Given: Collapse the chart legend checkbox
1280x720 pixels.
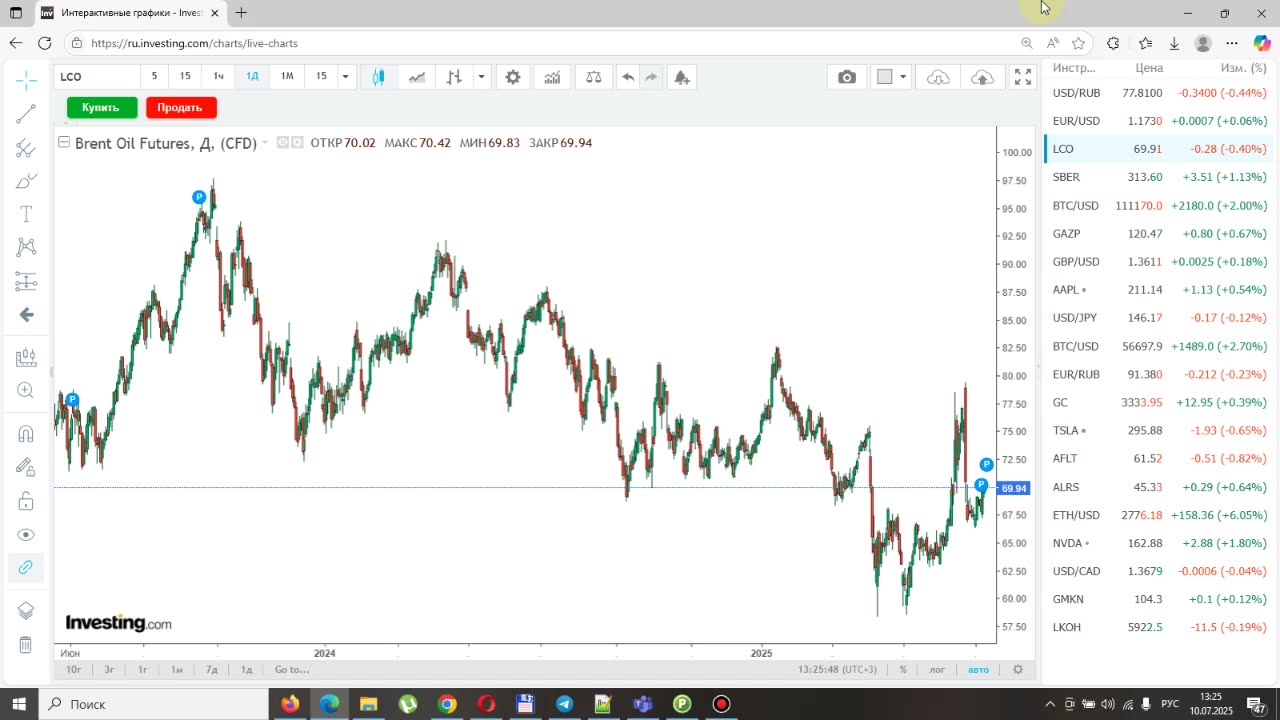Looking at the screenshot, I should [64, 143].
